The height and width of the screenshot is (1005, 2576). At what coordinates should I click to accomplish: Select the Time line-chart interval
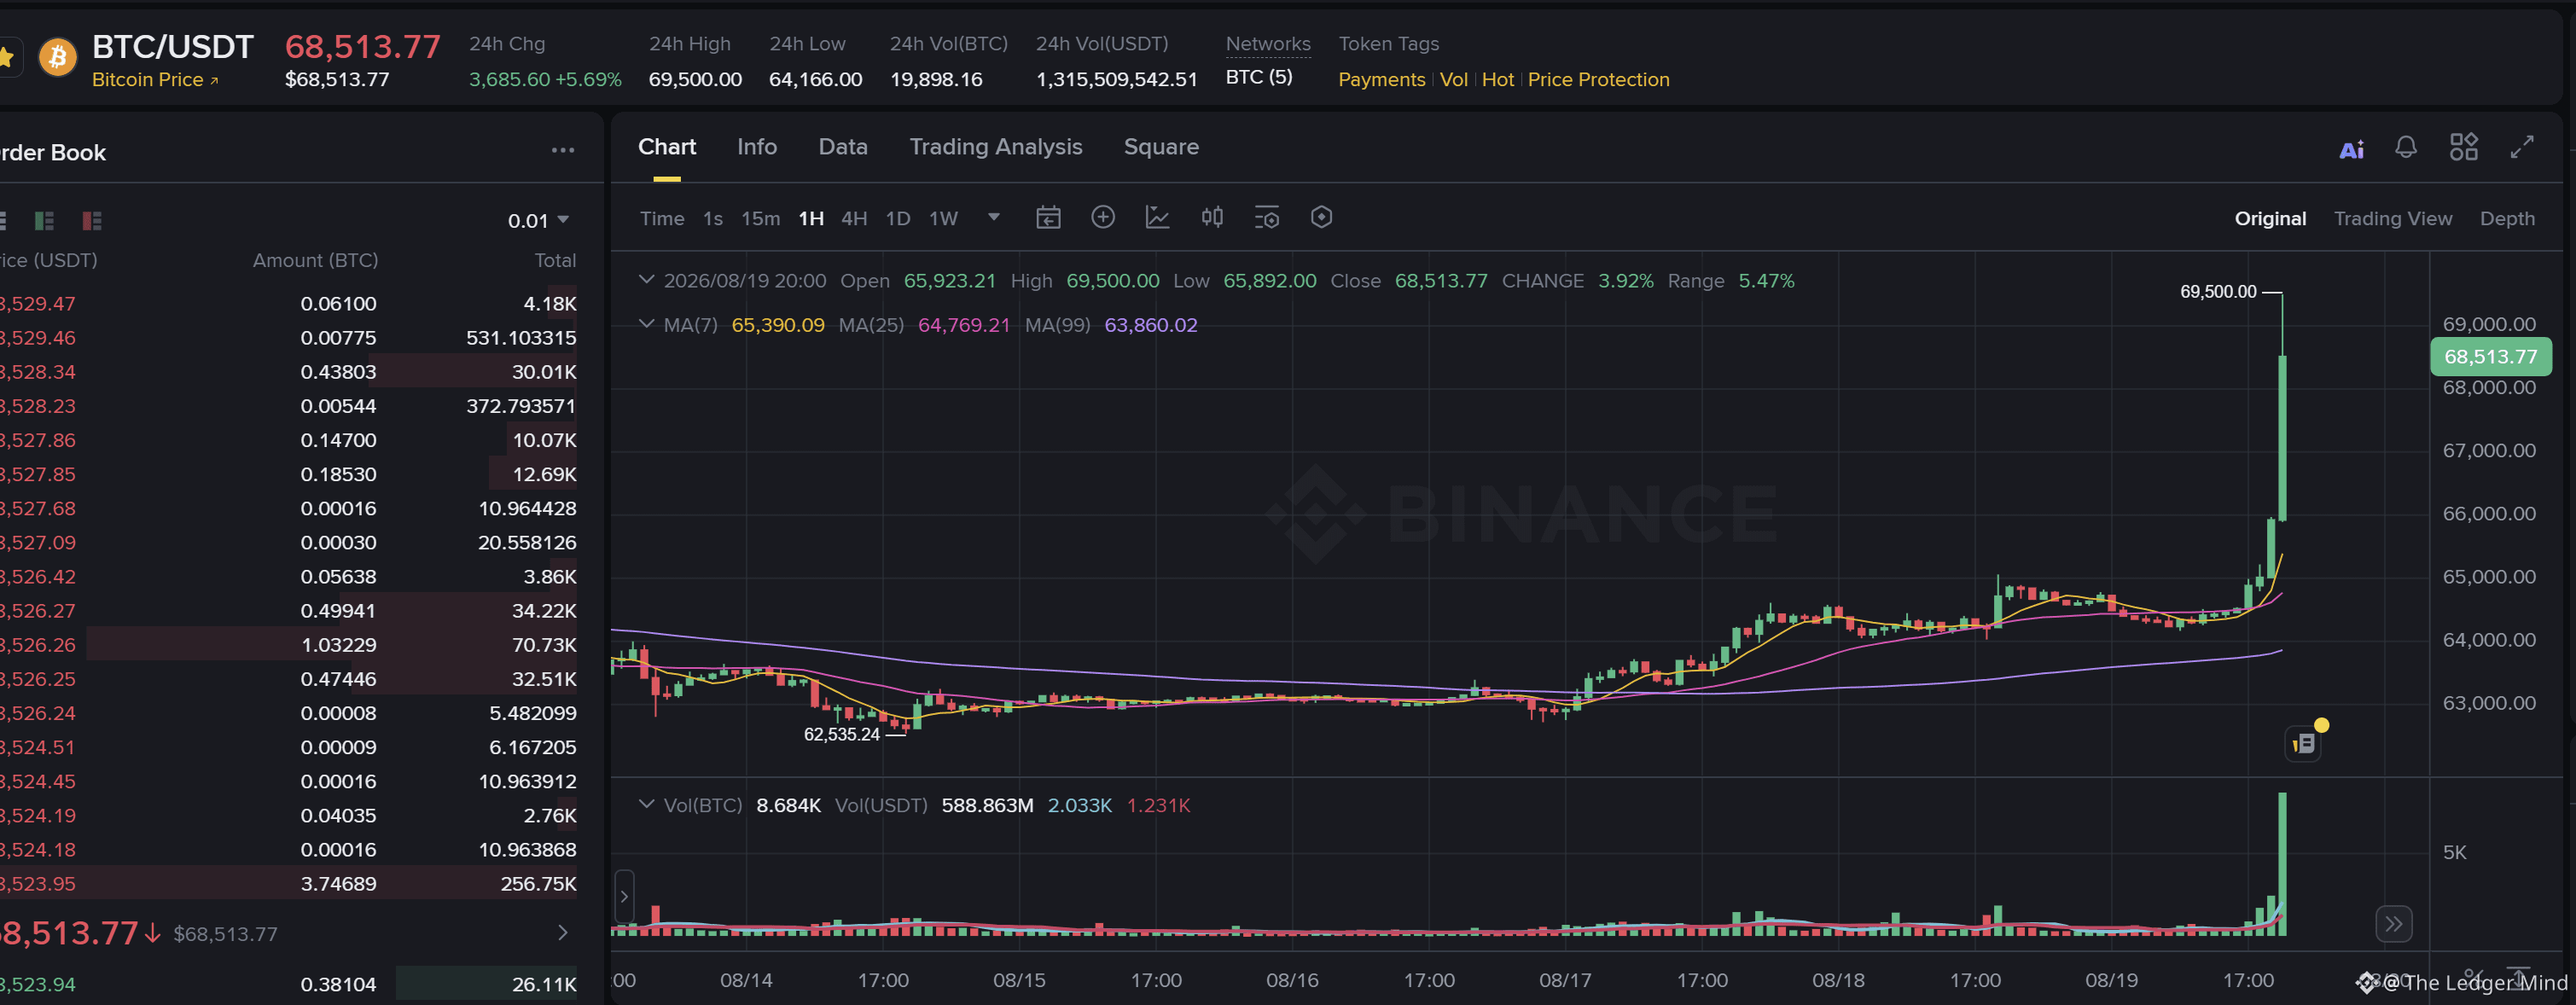pyautogui.click(x=662, y=218)
